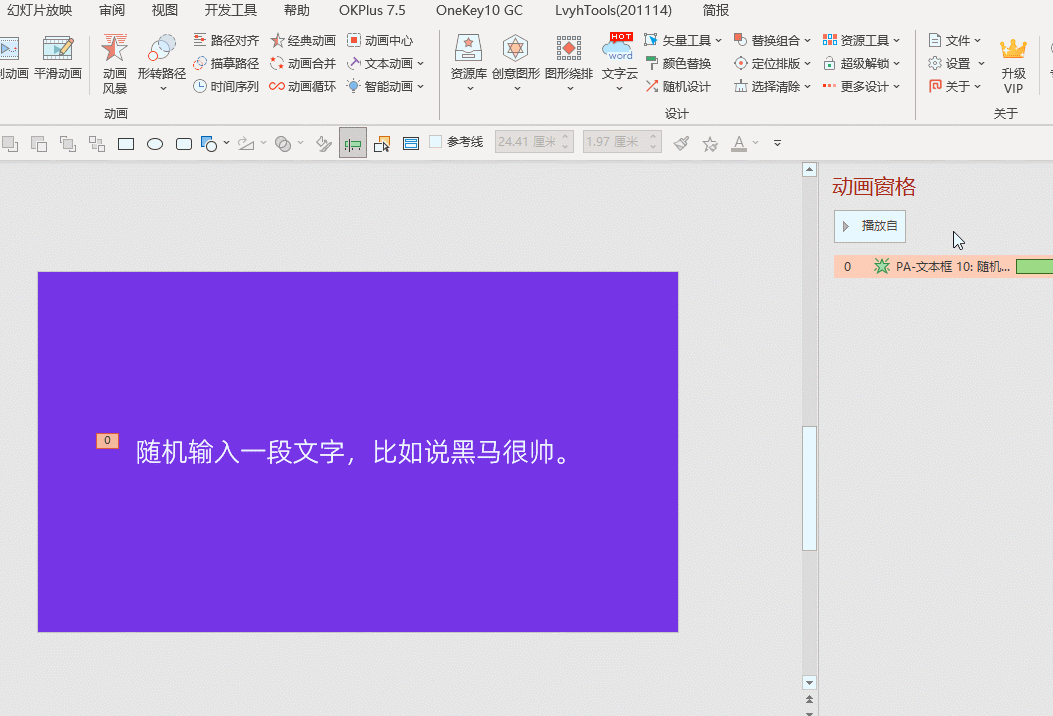Switch to the 审阅 tab

(111, 10)
